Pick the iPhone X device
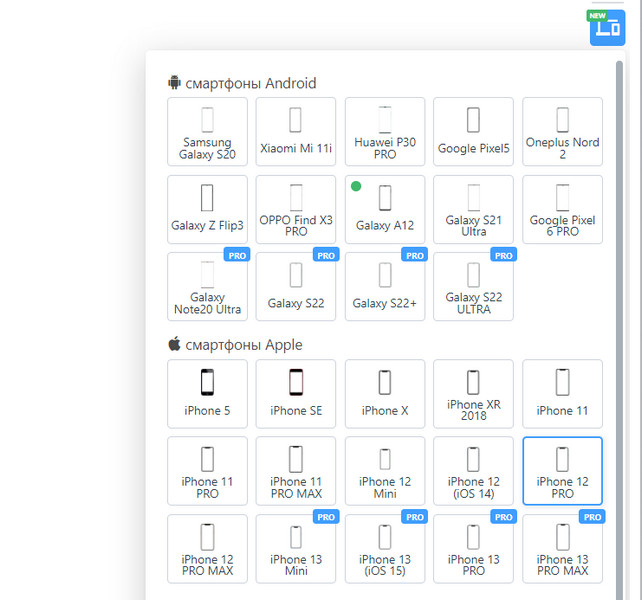This screenshot has width=642, height=600. coord(385,394)
